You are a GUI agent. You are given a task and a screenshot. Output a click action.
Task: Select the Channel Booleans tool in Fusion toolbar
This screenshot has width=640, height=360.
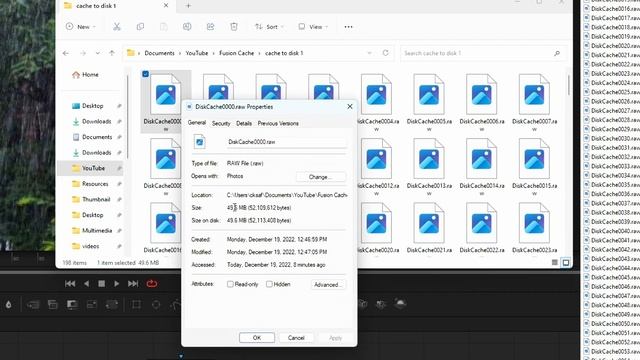(x=53, y=304)
